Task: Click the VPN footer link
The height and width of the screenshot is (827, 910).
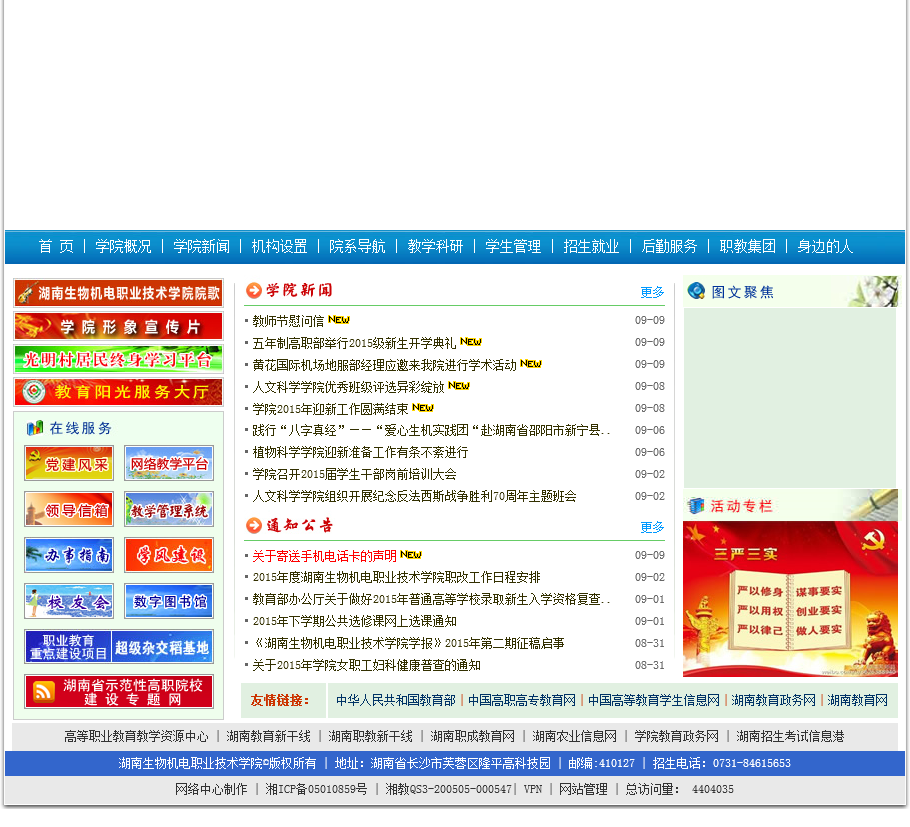Action: pos(533,789)
